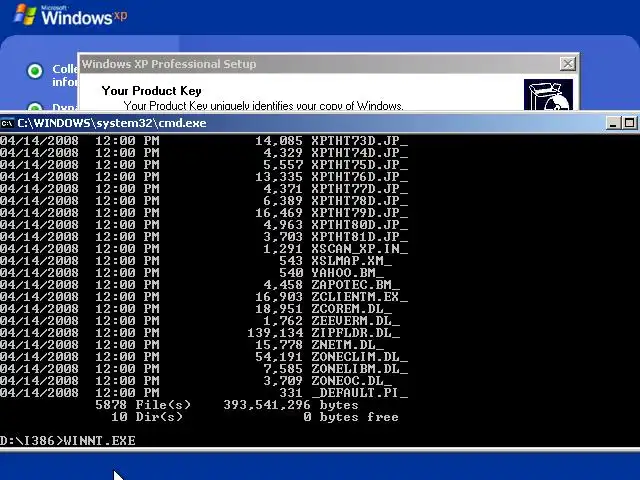The image size is (640, 480).
Task: Select the XPTHT80D.JP_ file name
Action: 360,225
